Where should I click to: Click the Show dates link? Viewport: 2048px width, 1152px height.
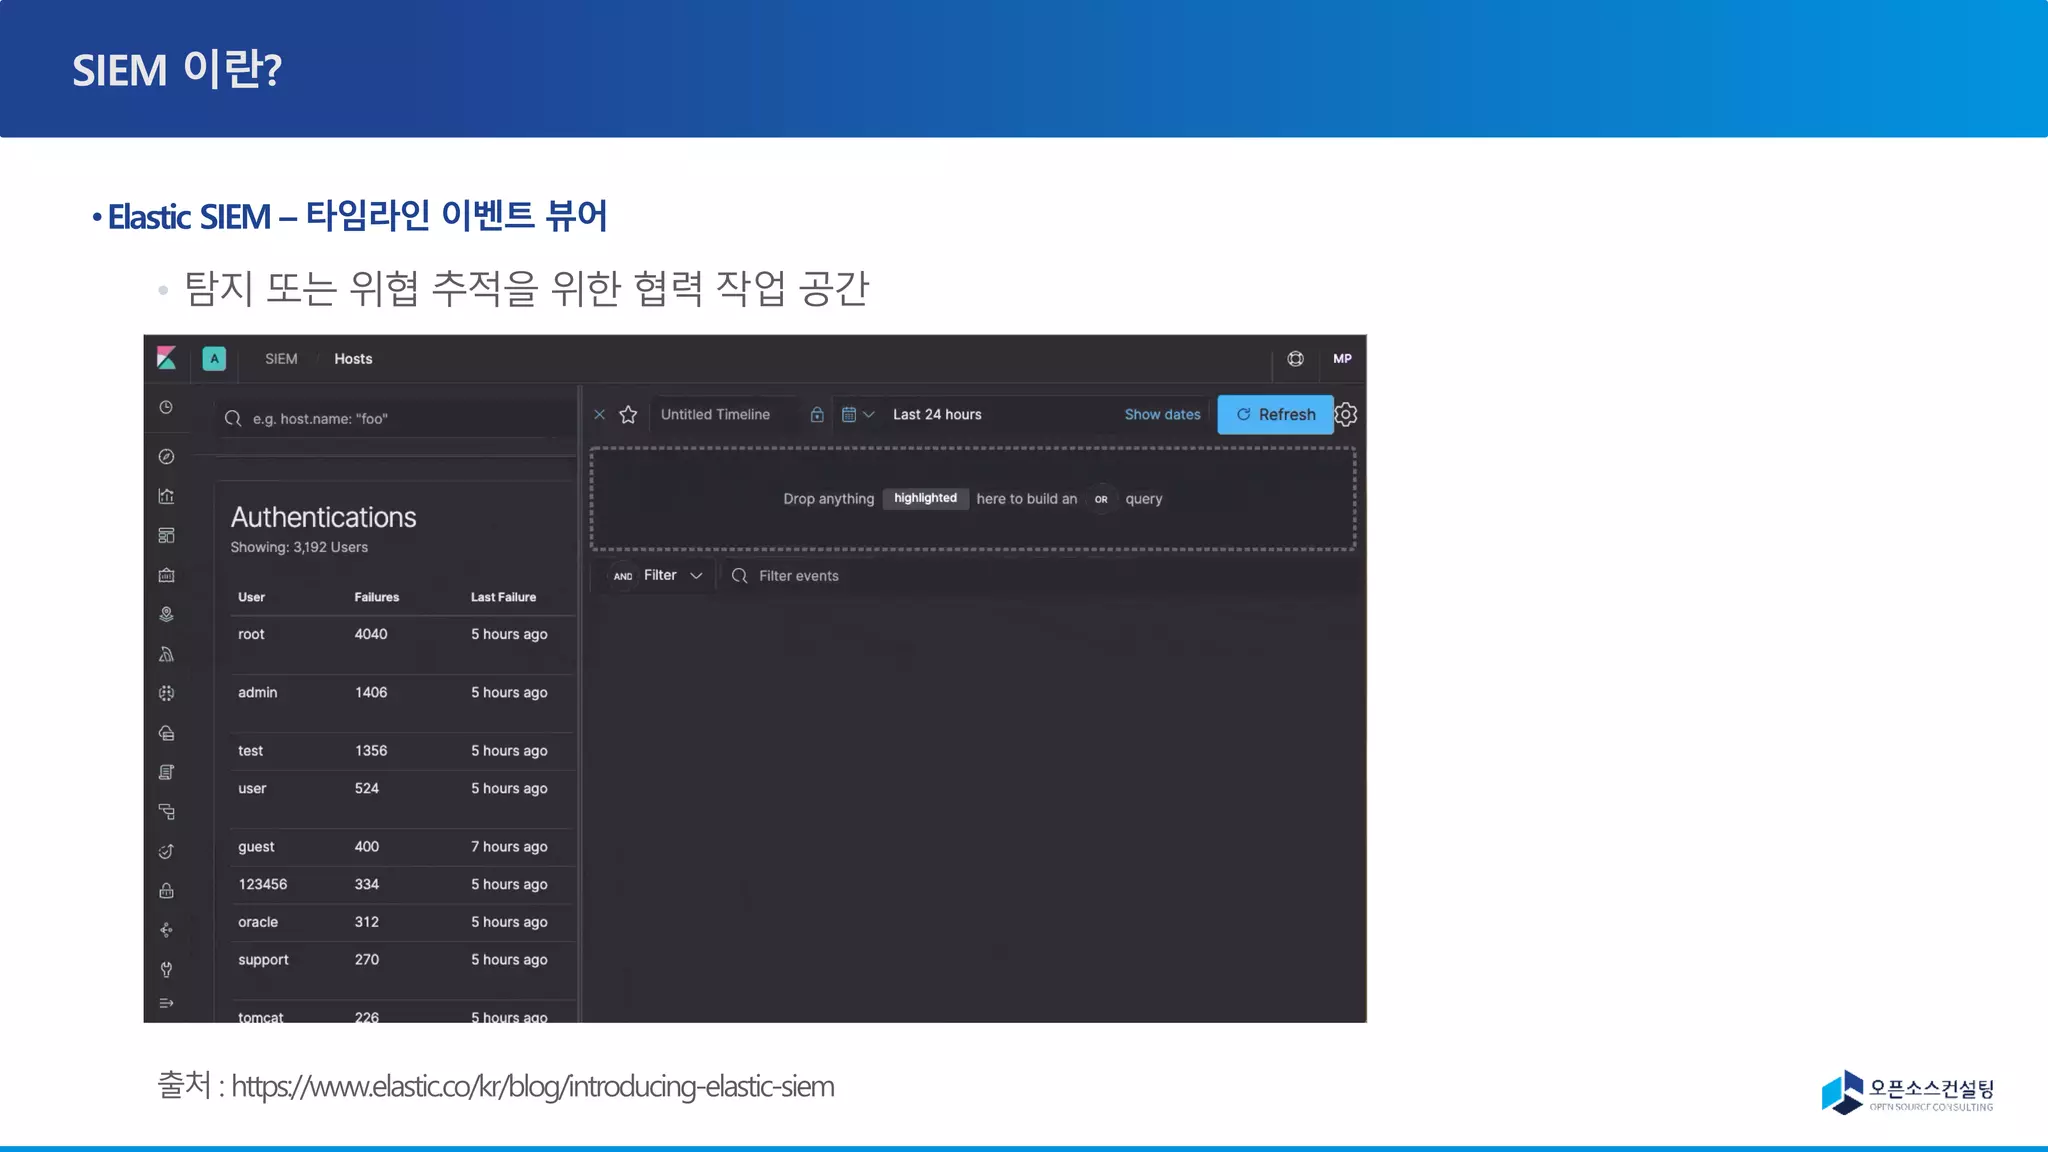click(x=1162, y=414)
